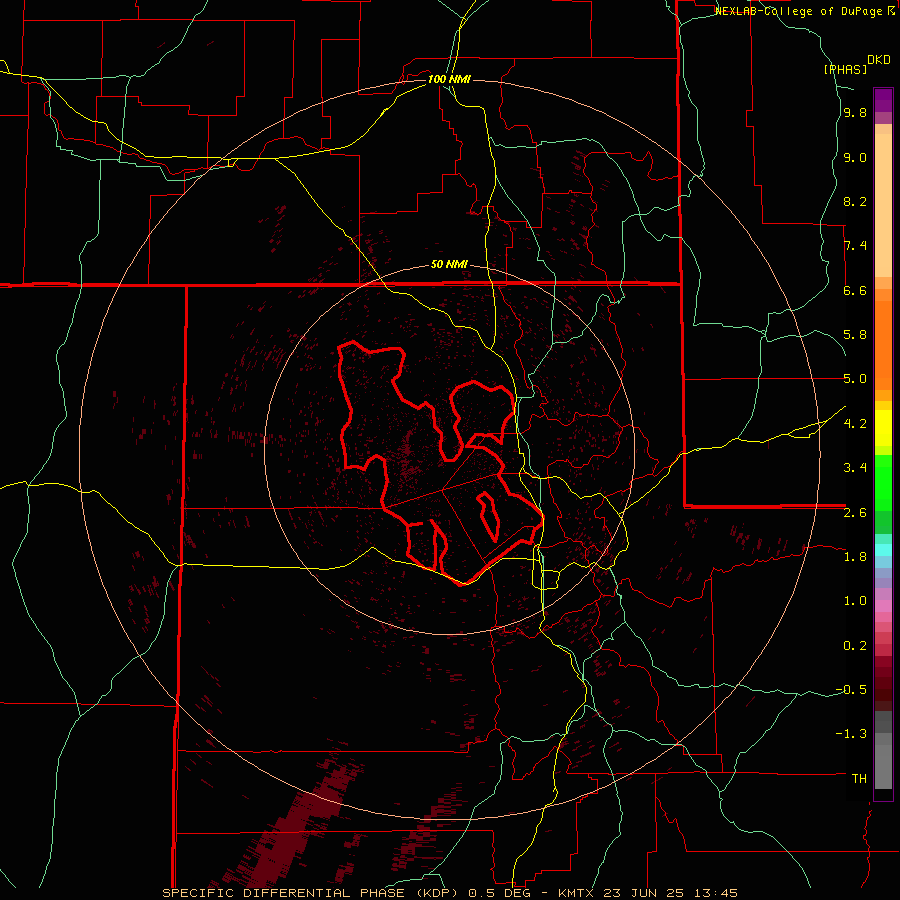900x900 pixels.
Task: Pick the pink segment of color bar
Action: point(883,606)
